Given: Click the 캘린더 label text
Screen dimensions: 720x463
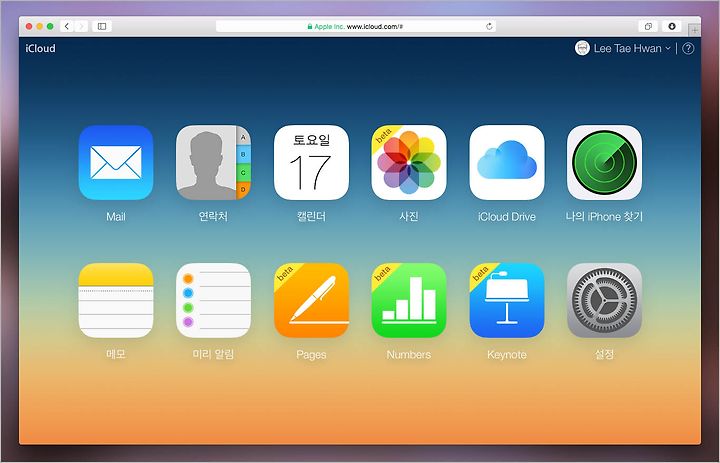Looking at the screenshot, I should [x=311, y=216].
